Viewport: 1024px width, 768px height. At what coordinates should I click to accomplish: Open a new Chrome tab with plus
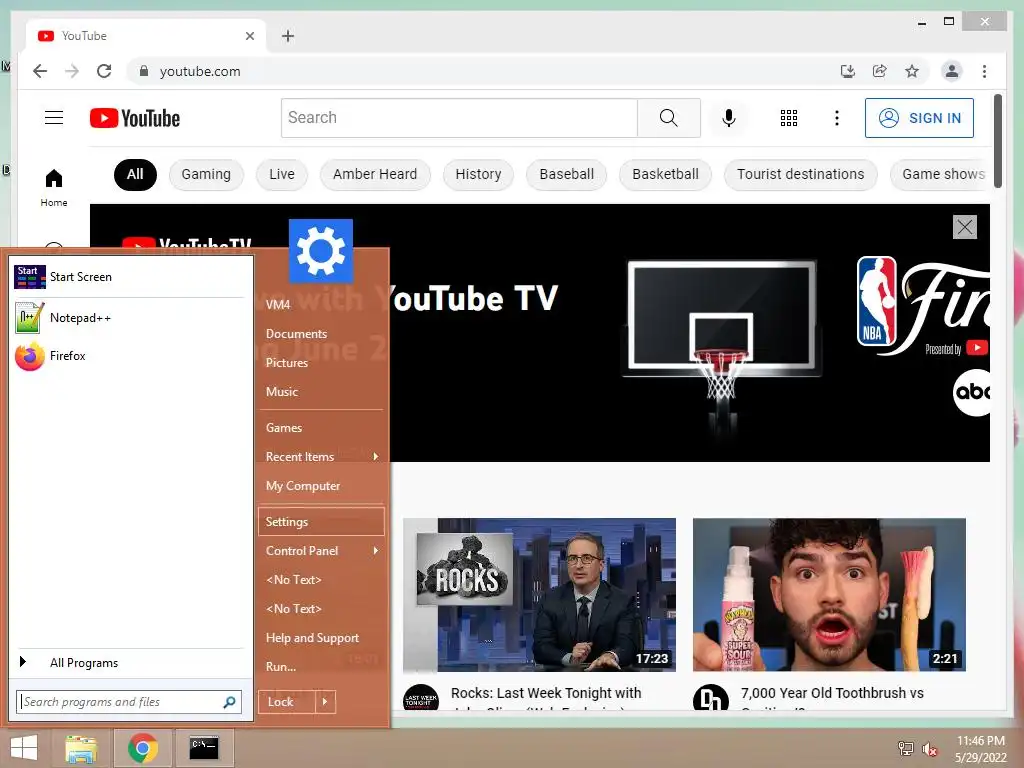point(287,36)
